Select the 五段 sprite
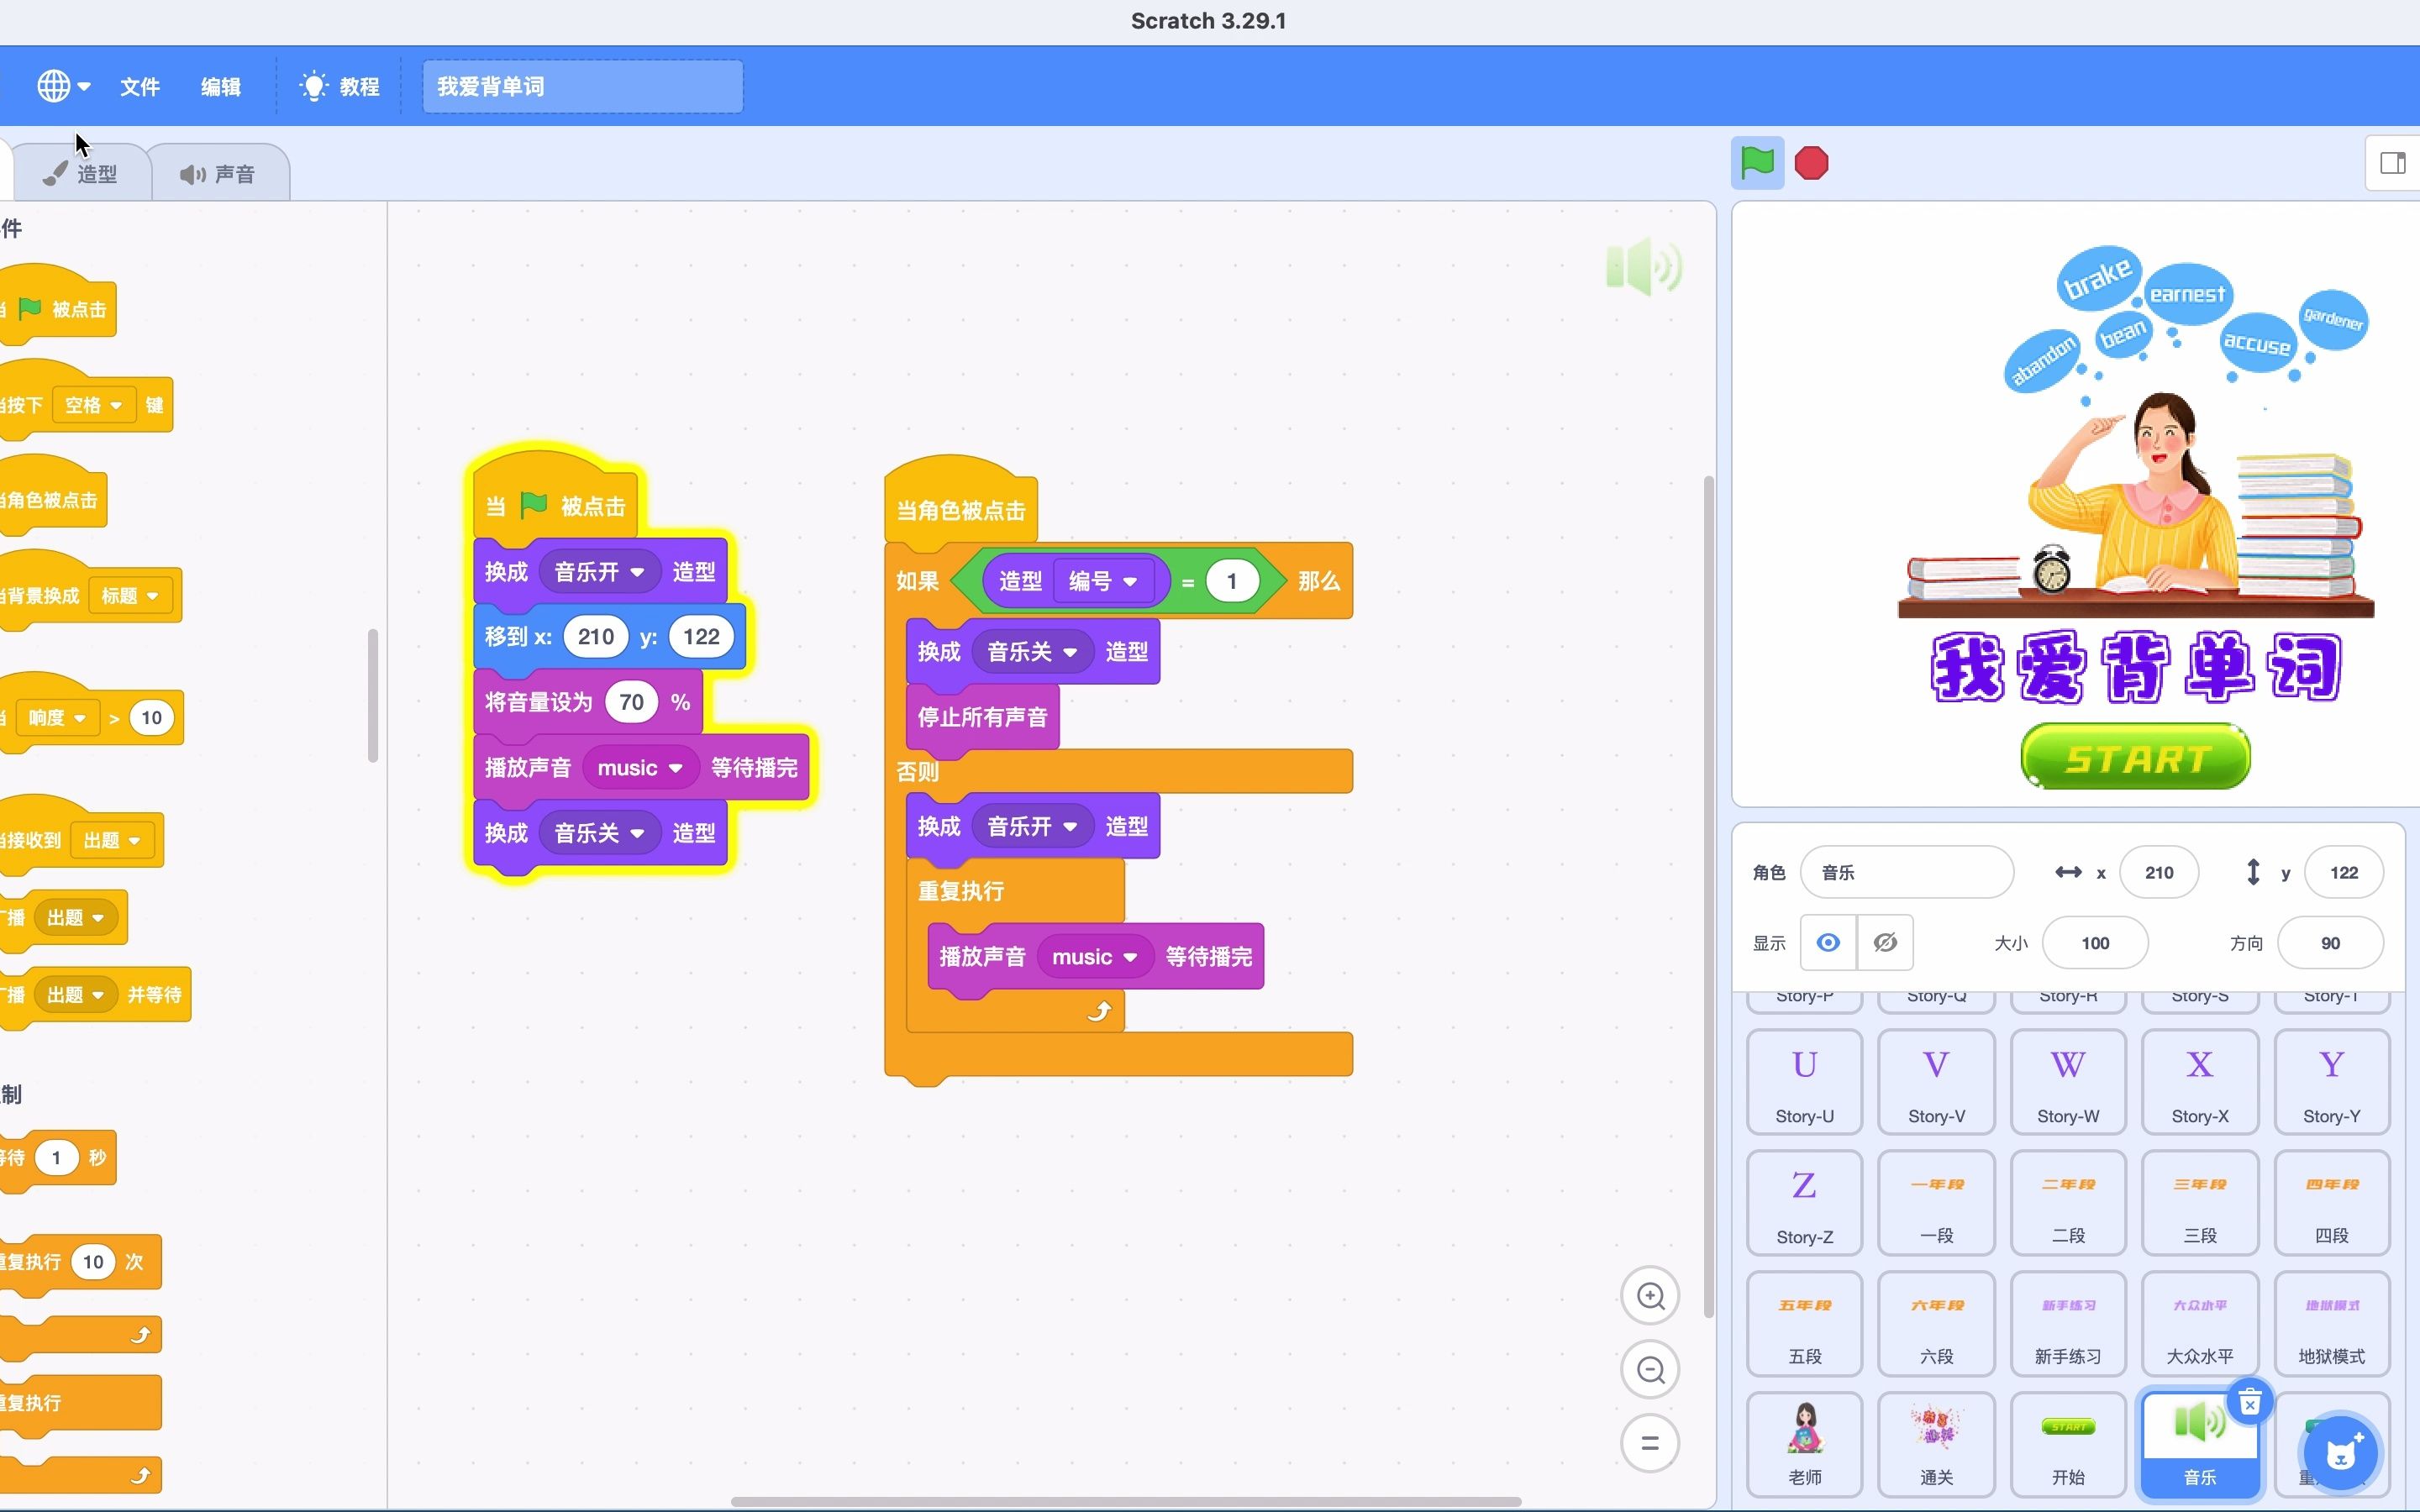 pos(1804,1323)
